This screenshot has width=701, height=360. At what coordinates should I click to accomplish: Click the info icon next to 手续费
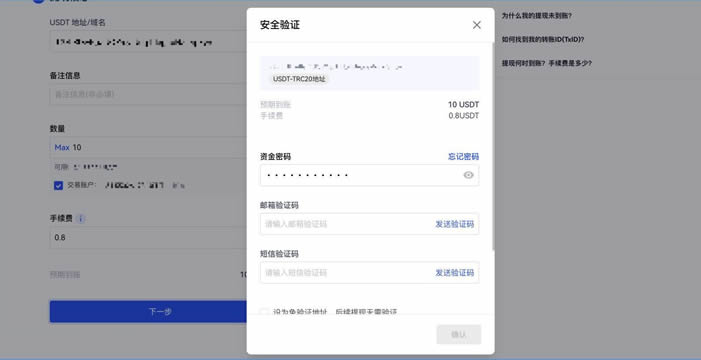(80, 219)
